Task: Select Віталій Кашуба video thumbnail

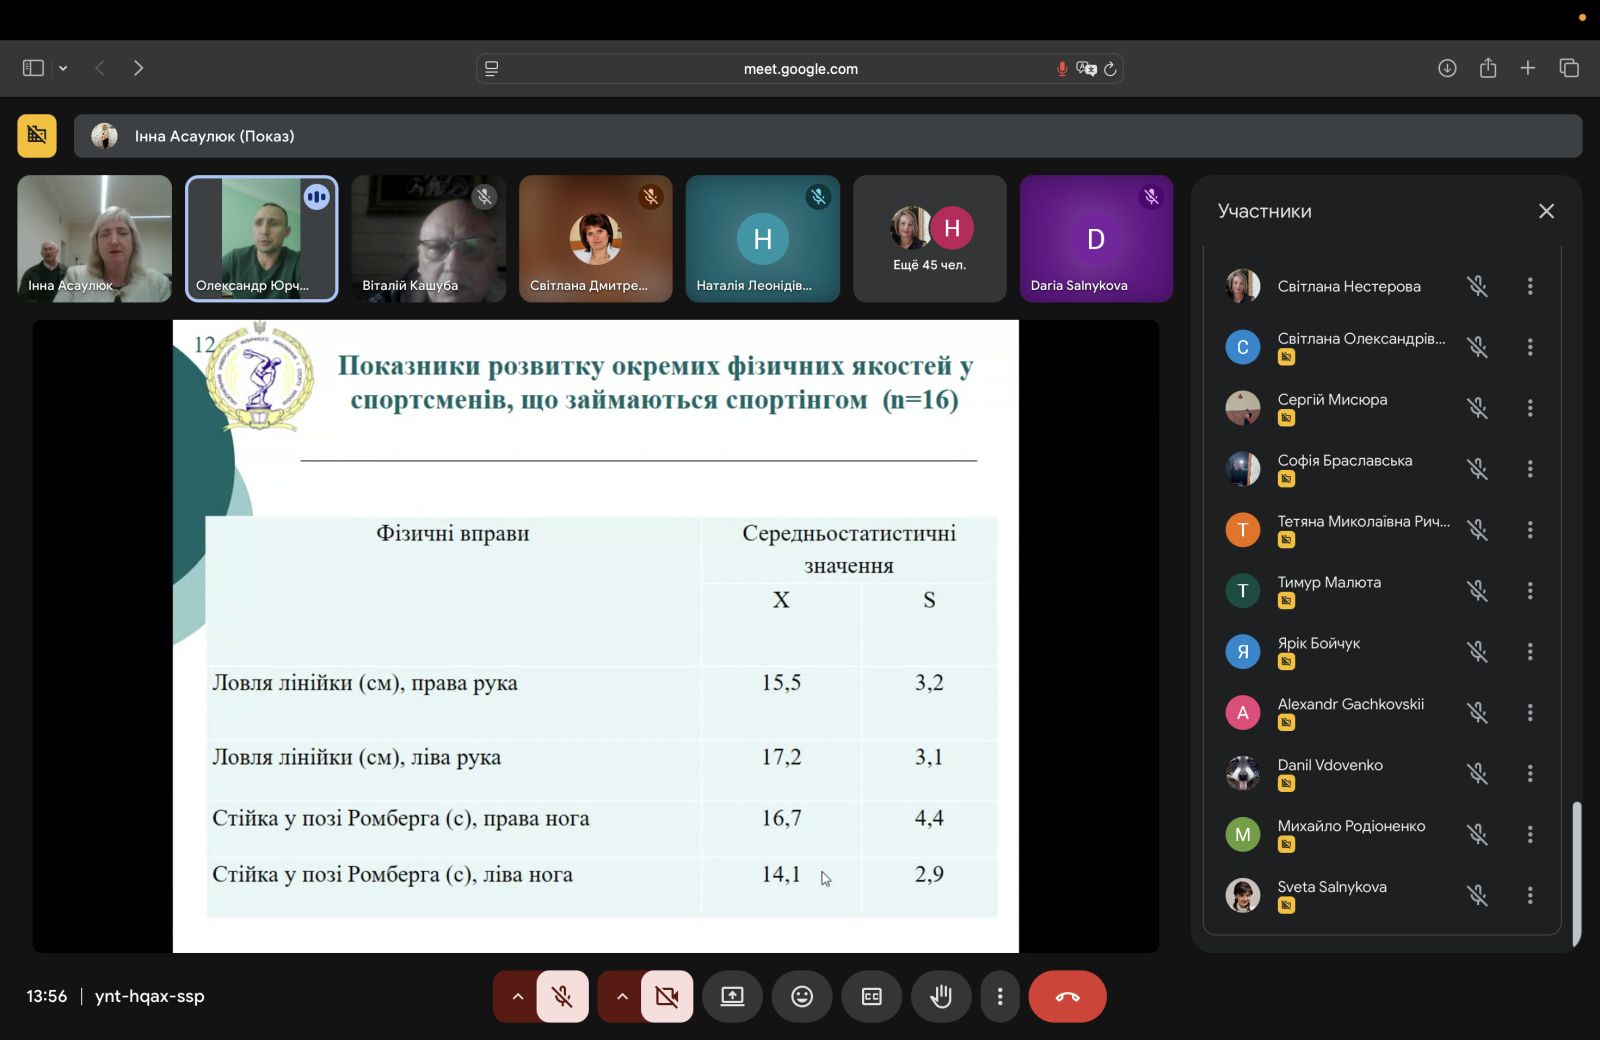Action: click(428, 239)
